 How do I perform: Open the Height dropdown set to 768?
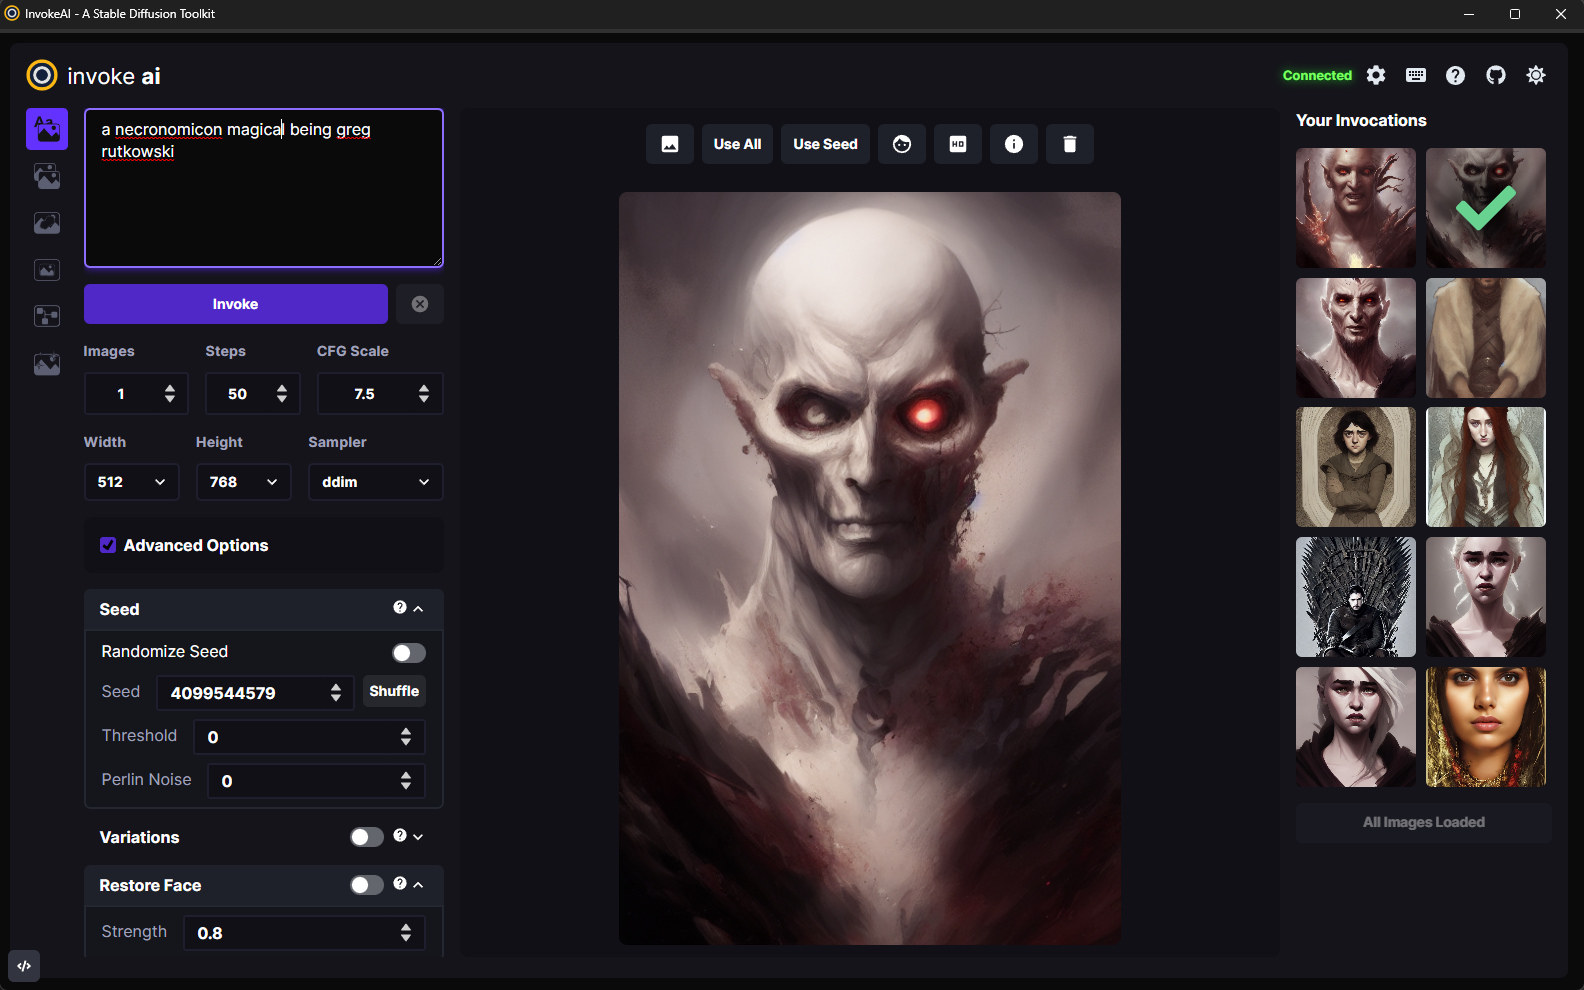[243, 482]
